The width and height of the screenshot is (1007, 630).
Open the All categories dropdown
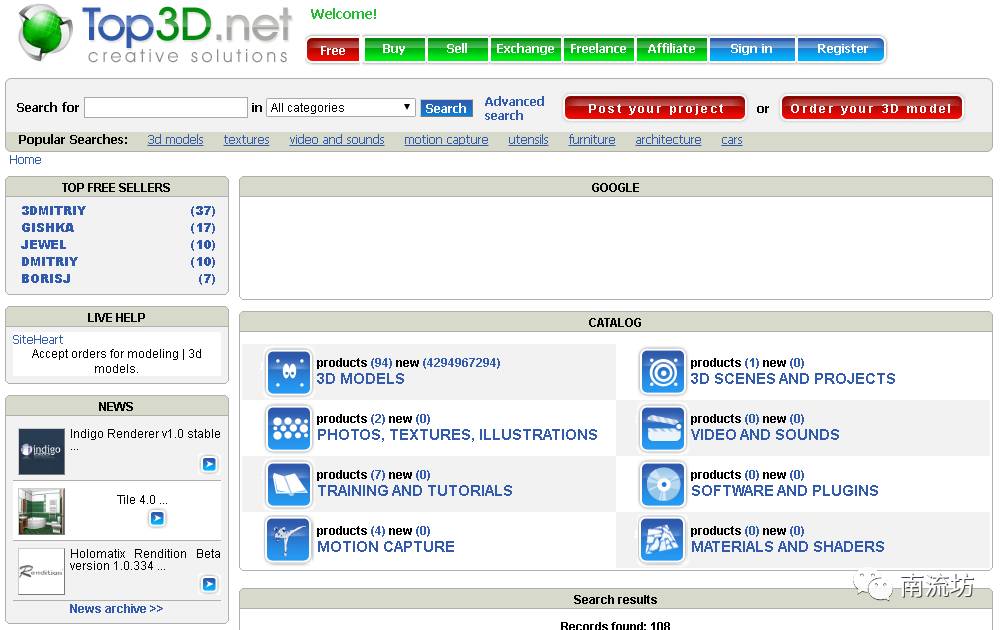tap(341, 108)
